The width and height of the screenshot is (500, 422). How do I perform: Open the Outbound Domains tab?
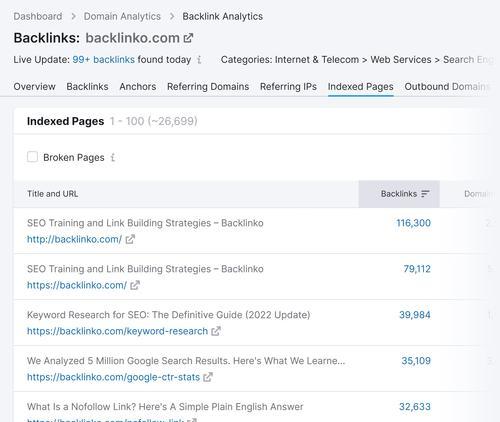pos(447,87)
